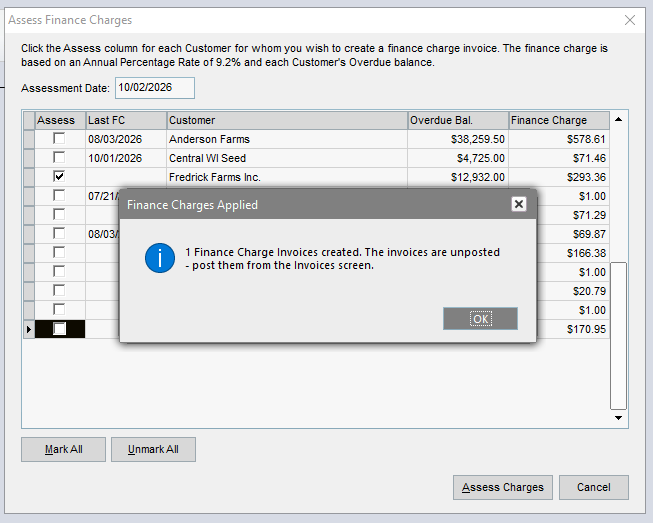653x523 pixels.
Task: Click the $170.95 finance charge cell
Action: [573, 329]
